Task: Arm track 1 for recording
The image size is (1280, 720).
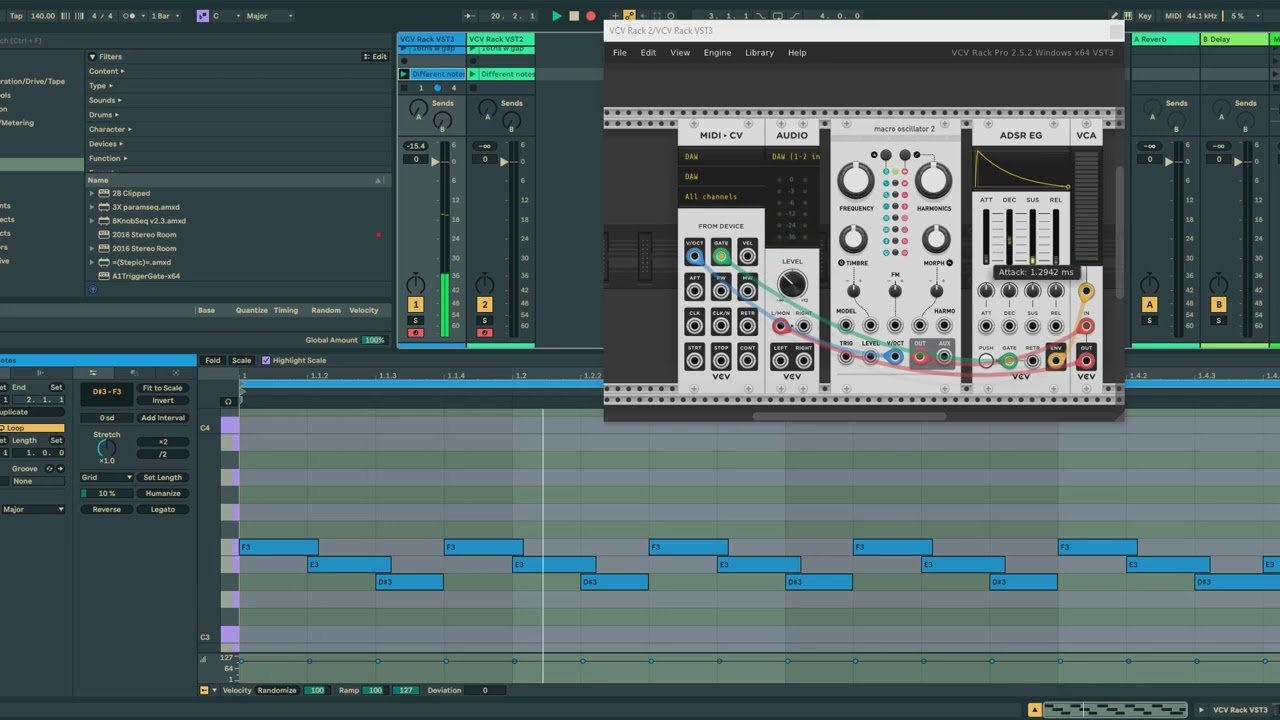Action: click(416, 333)
